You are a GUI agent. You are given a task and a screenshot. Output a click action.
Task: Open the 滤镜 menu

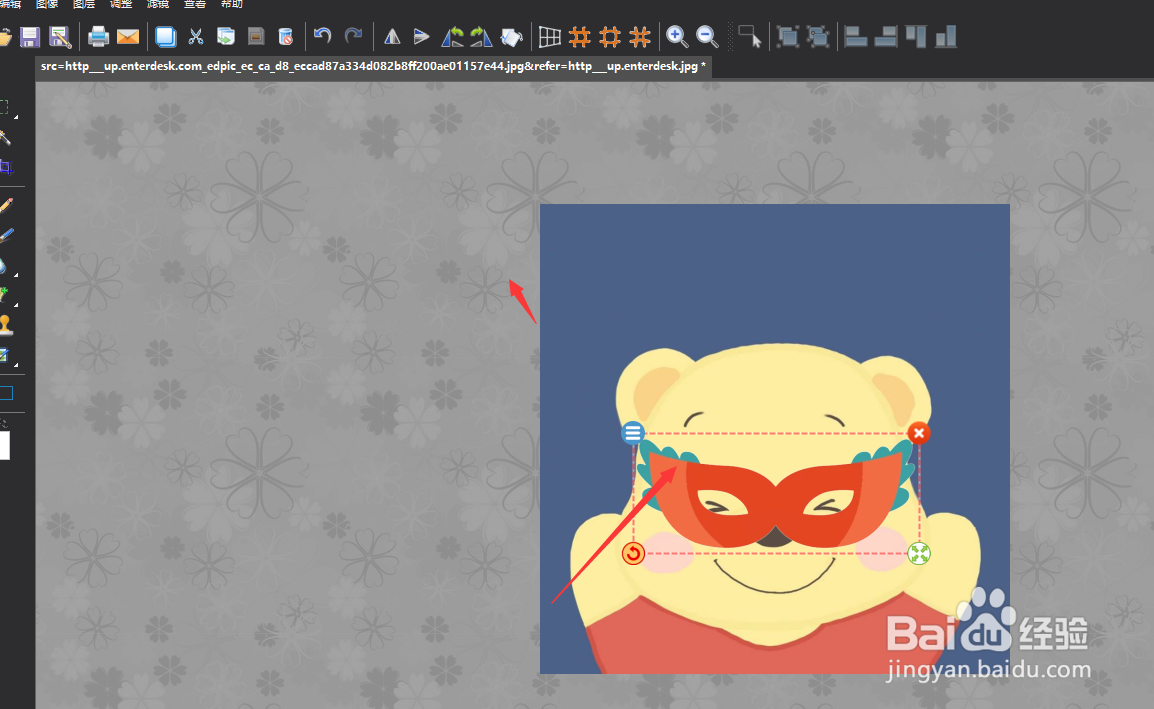157,4
